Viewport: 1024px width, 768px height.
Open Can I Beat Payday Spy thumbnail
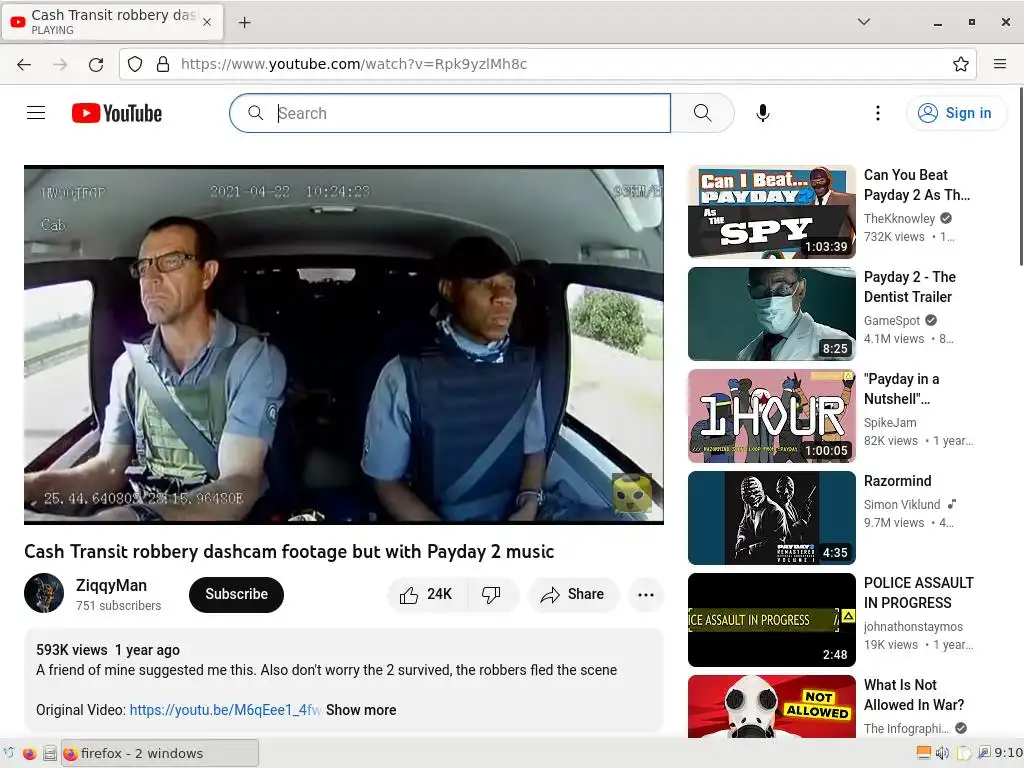click(771, 212)
